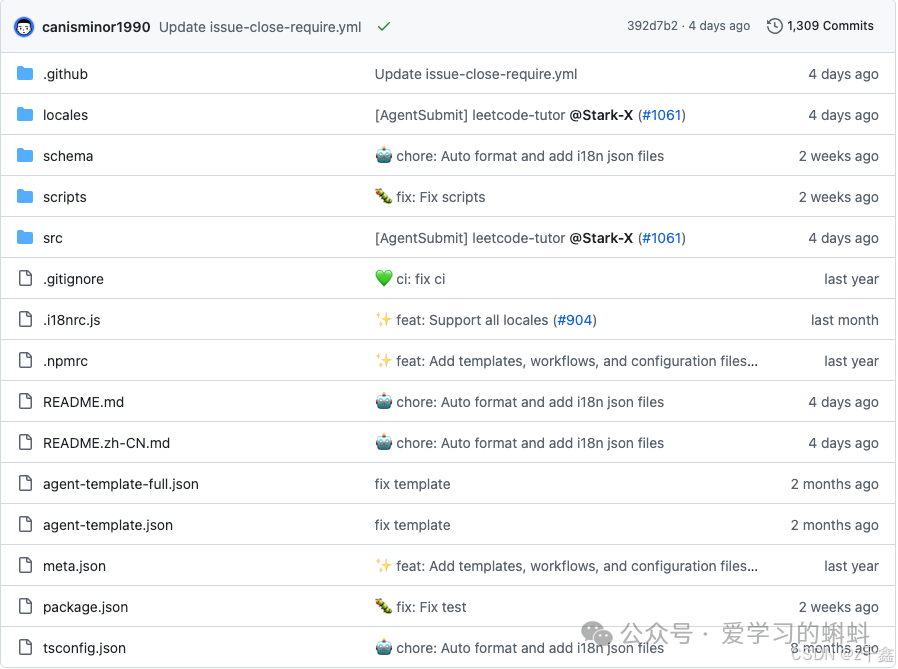Click the file icon beside README.md
The image size is (898, 669).
click(25, 401)
